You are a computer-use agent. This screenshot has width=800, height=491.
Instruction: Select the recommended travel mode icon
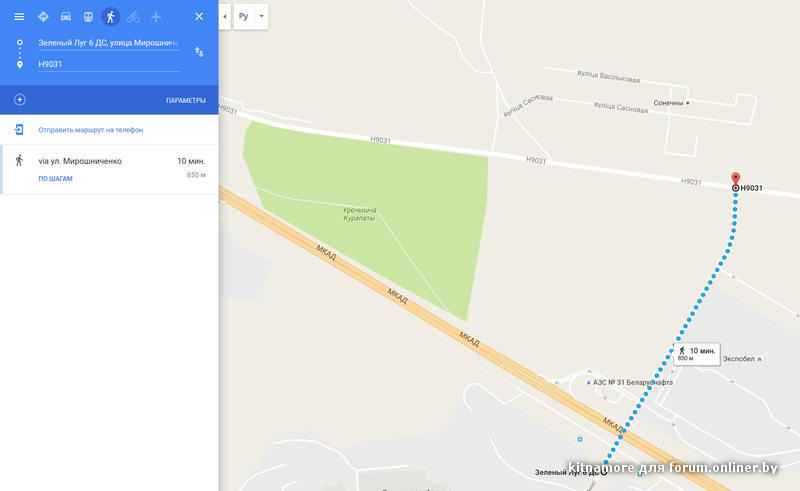(x=43, y=17)
